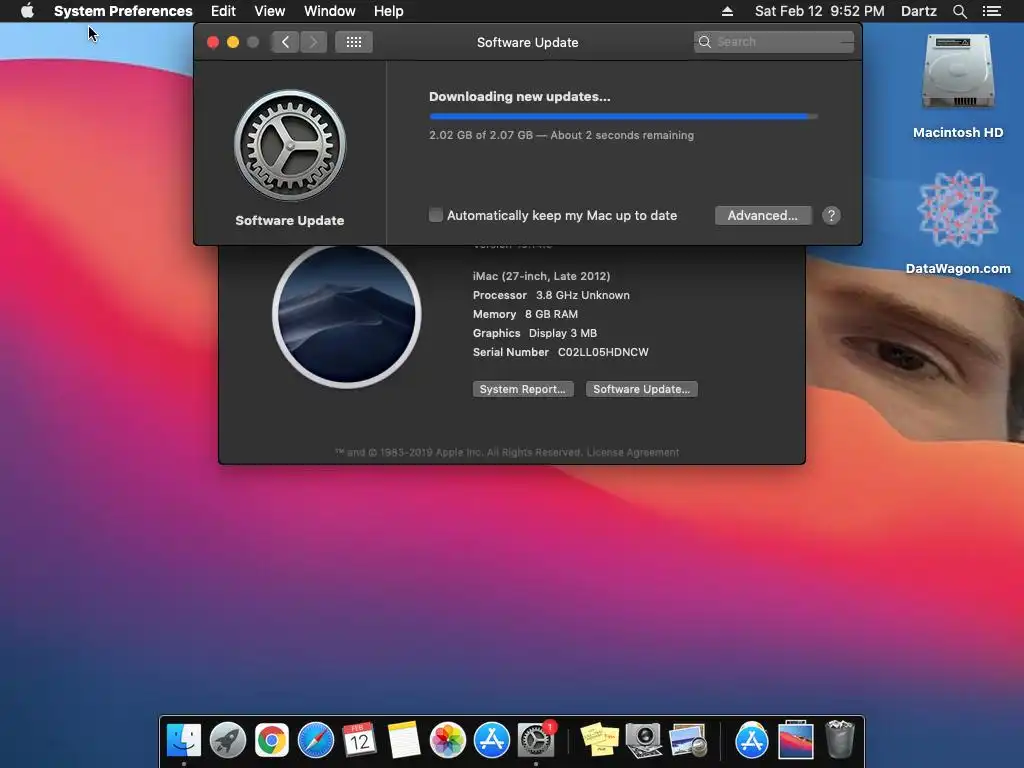Open Notification Center list icon
The image size is (1024, 768).
(992, 11)
